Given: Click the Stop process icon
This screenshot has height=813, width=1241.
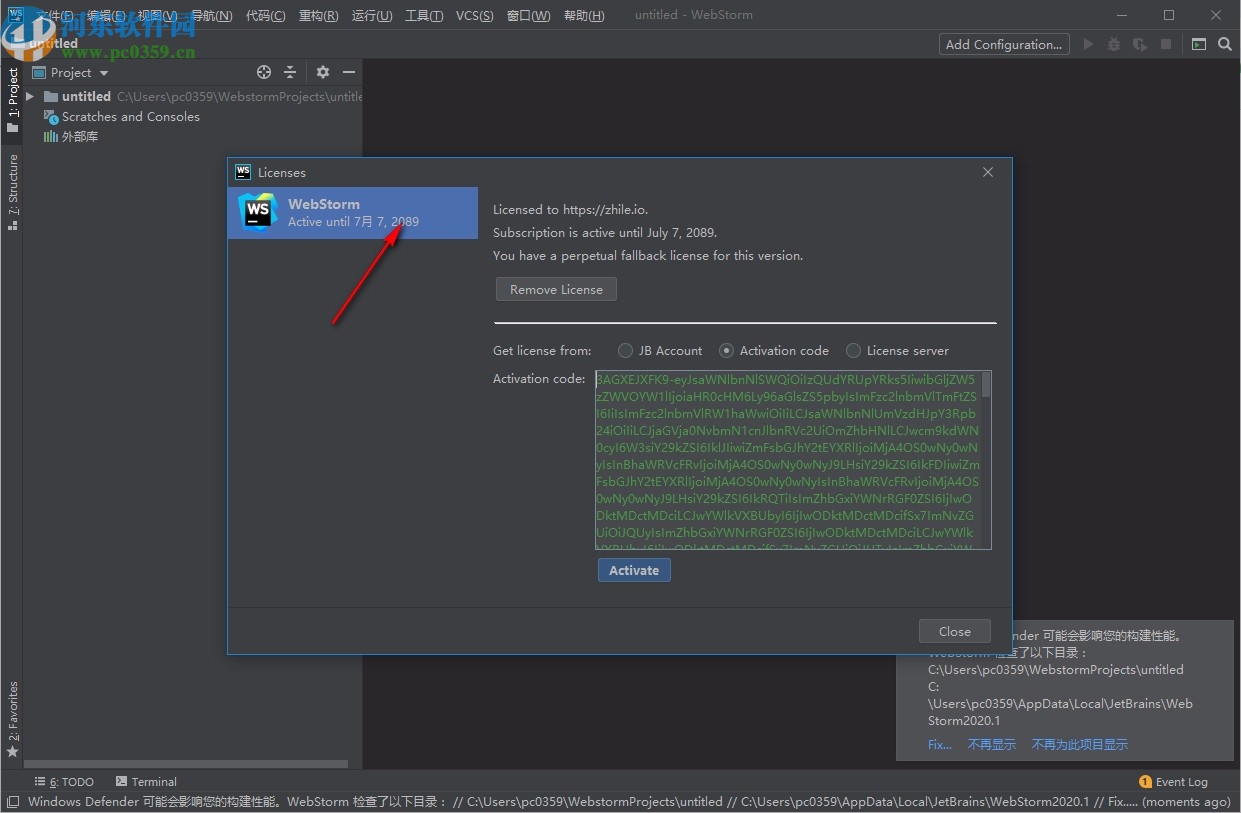Looking at the screenshot, I should click(1165, 44).
